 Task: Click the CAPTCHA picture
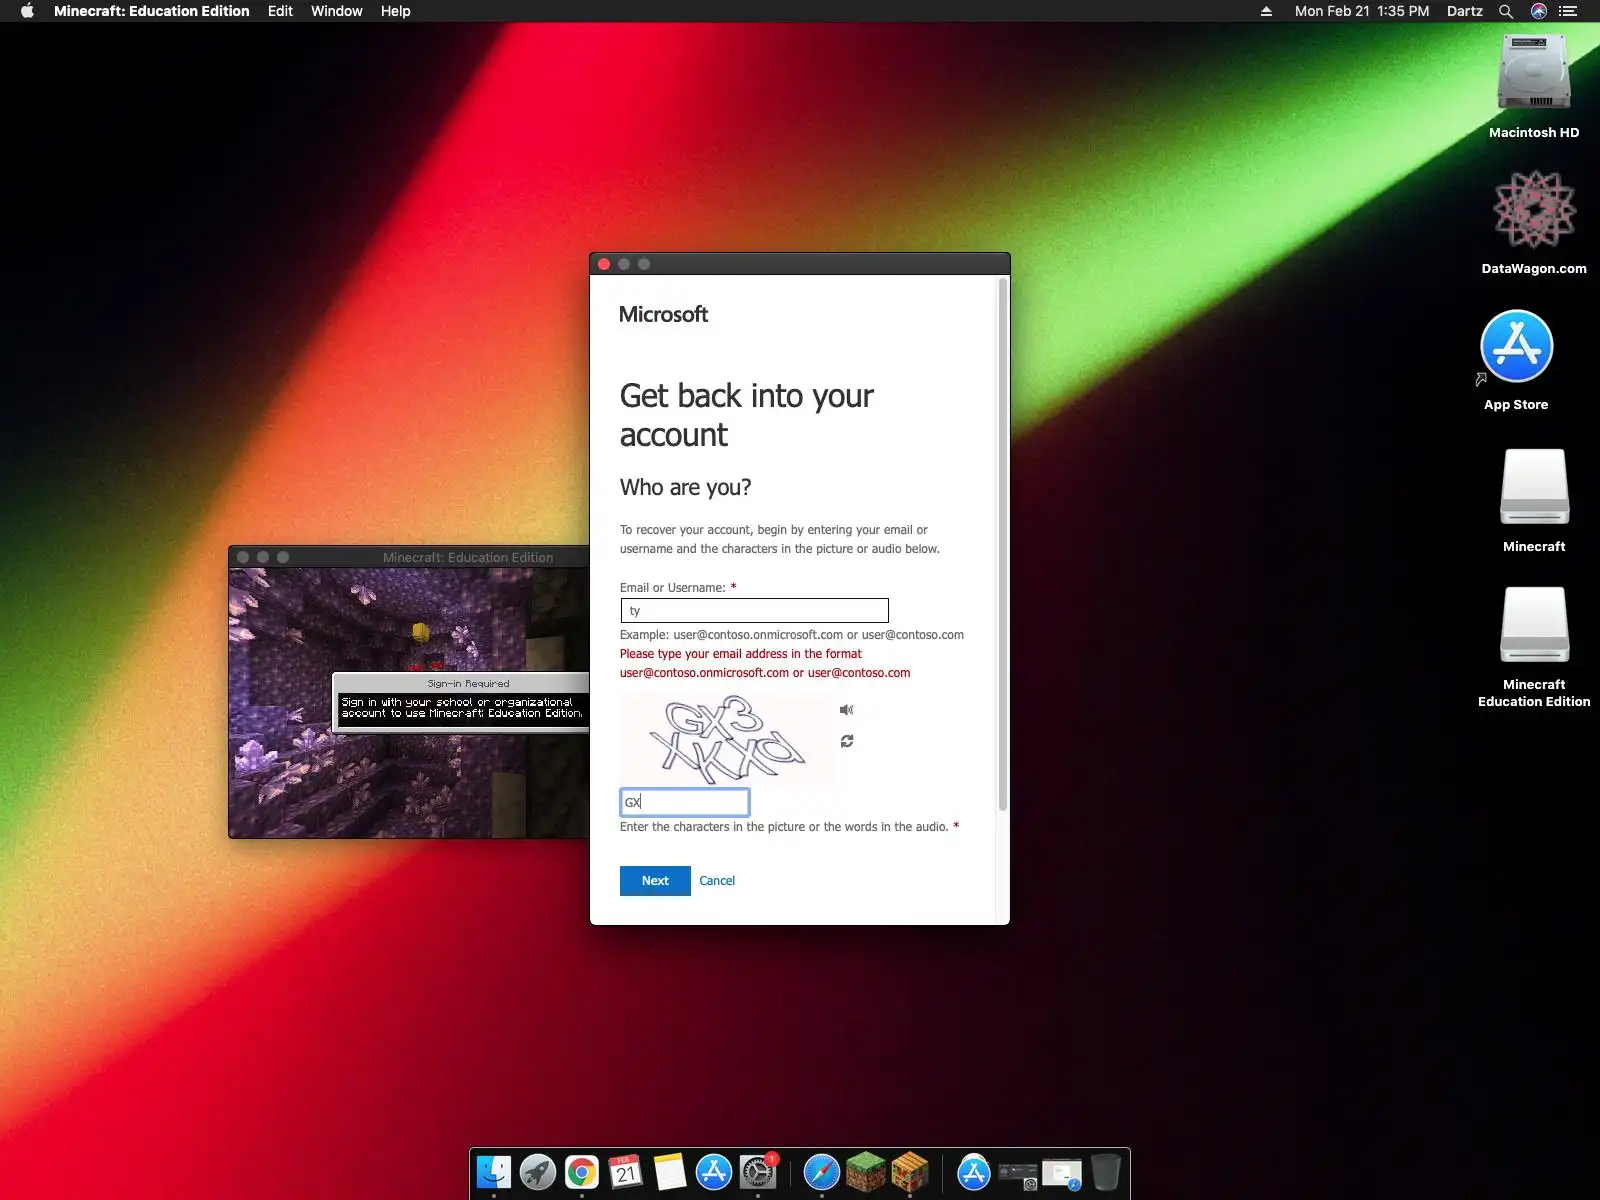(x=728, y=739)
